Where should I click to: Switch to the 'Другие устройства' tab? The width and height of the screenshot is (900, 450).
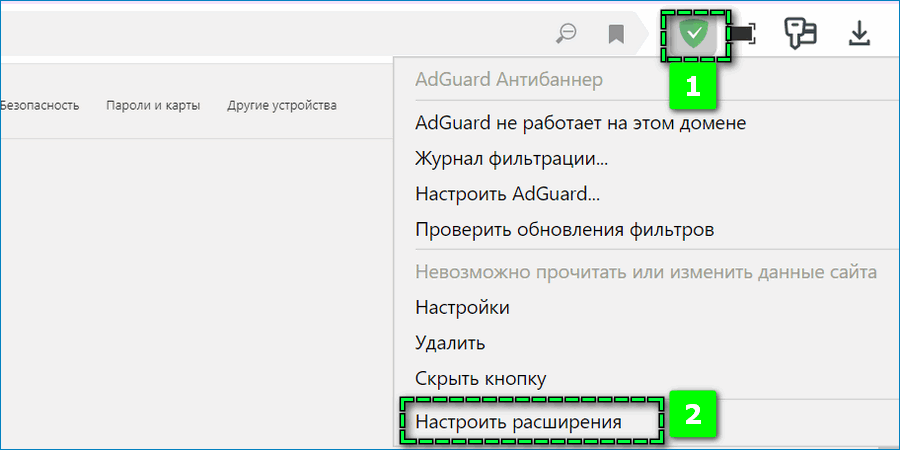click(x=282, y=106)
